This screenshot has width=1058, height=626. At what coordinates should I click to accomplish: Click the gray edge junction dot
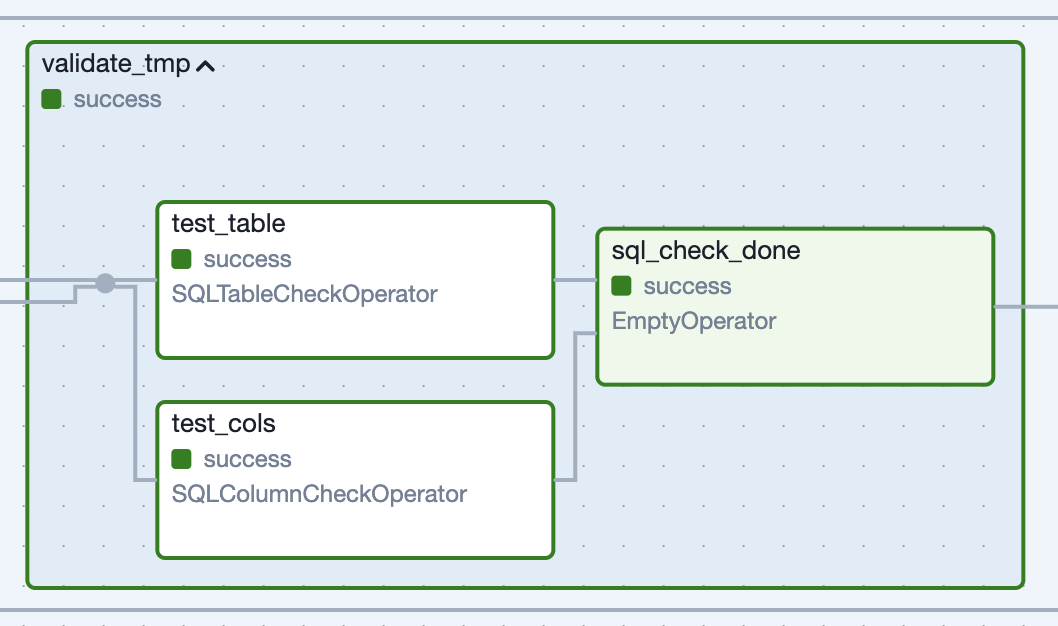click(105, 283)
